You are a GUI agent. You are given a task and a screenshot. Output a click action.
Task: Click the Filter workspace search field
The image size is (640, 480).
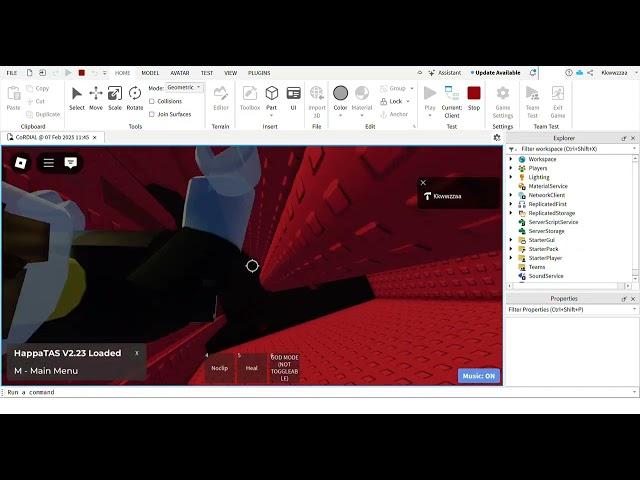click(573, 149)
